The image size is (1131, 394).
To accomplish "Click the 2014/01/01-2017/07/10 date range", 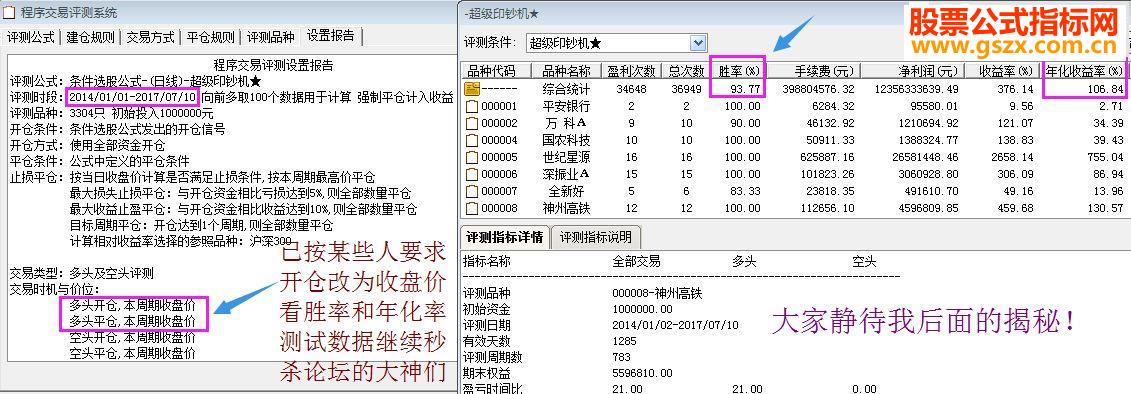I will 132,97.
